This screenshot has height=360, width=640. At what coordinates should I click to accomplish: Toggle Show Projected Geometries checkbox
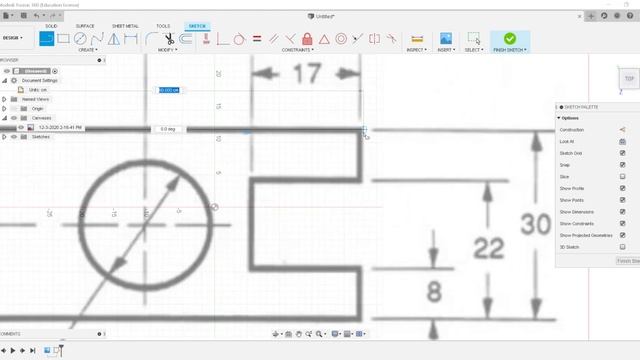pos(622,235)
